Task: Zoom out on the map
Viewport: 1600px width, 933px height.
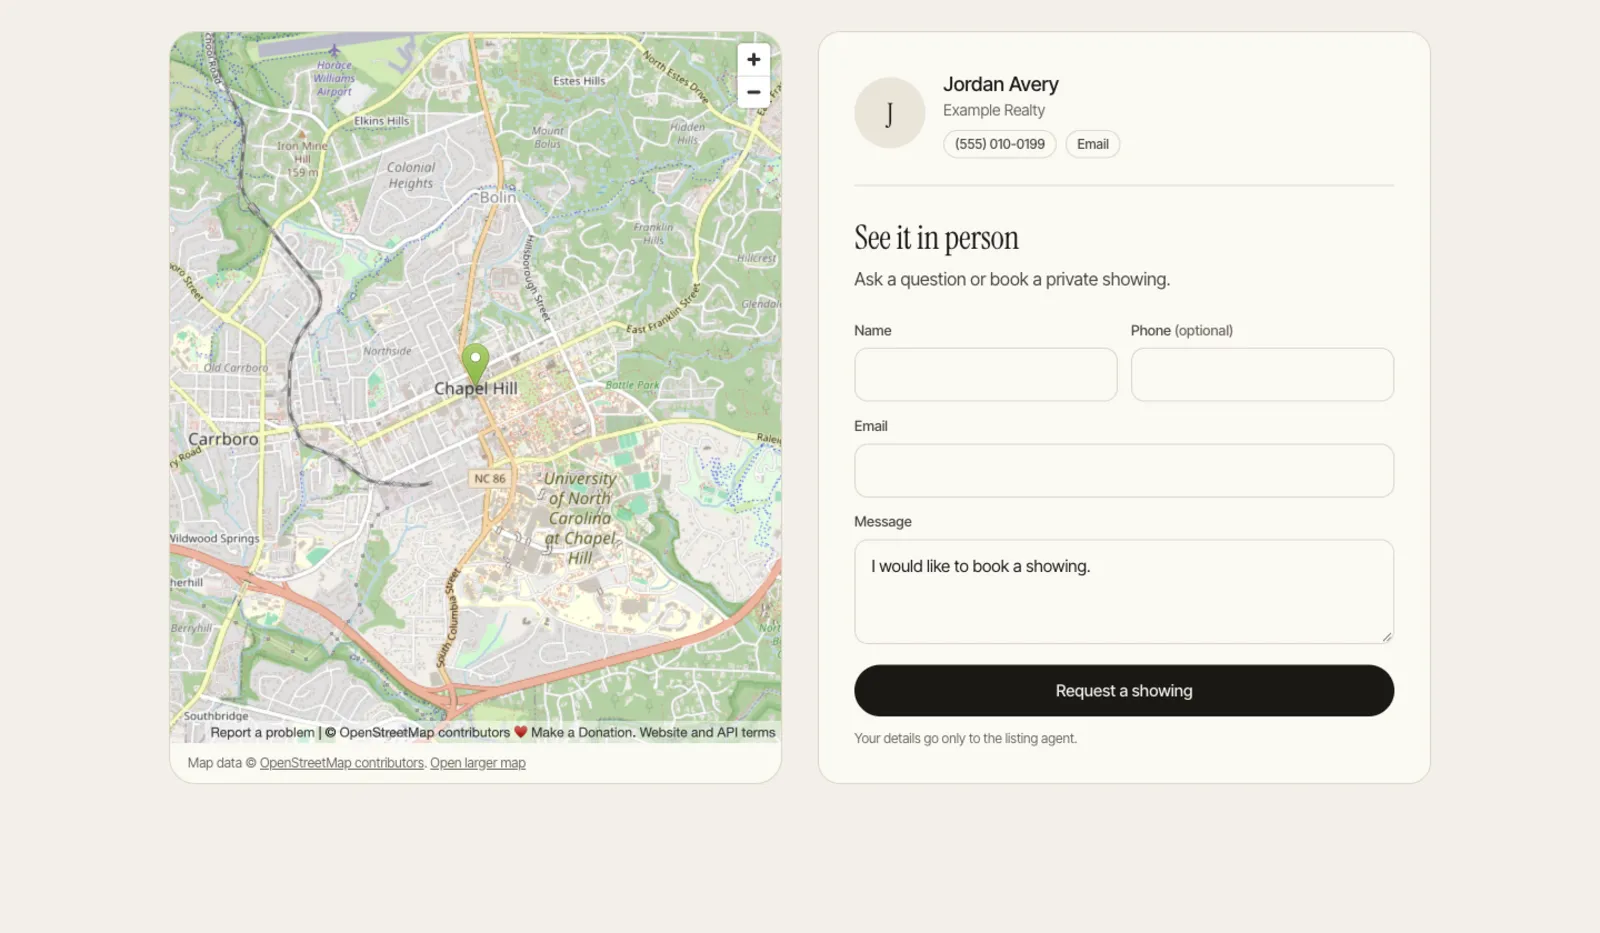Action: tap(754, 92)
